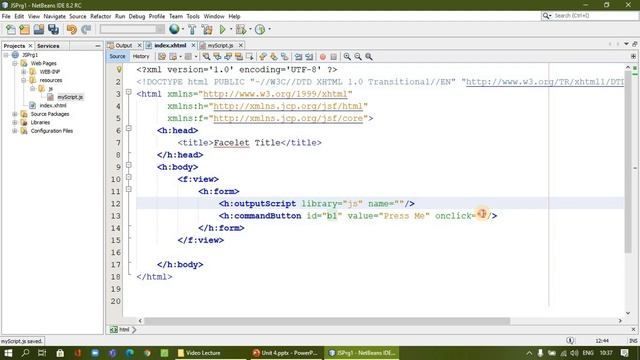The image size is (640, 360).
Task: Click the New Project toolbar icon
Action: point(24,29)
